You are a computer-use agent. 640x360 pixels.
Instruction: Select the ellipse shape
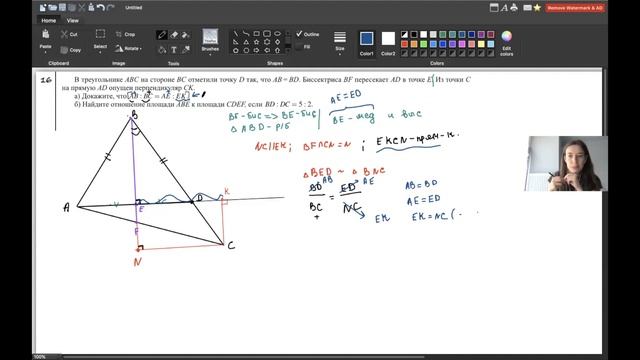click(x=278, y=33)
